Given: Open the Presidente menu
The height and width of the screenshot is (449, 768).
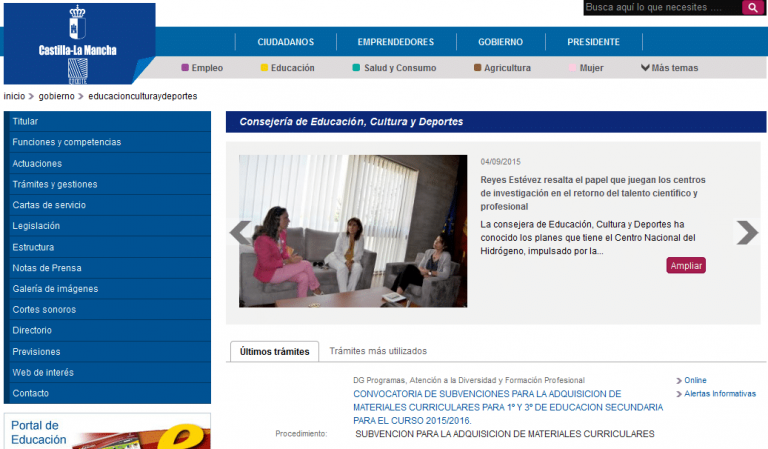Looking at the screenshot, I should pyautogui.click(x=593, y=42).
